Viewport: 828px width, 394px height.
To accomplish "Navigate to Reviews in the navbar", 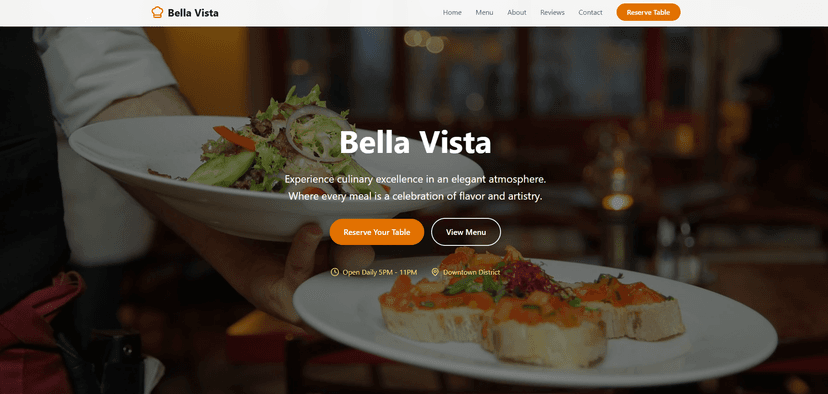I will [x=552, y=12].
